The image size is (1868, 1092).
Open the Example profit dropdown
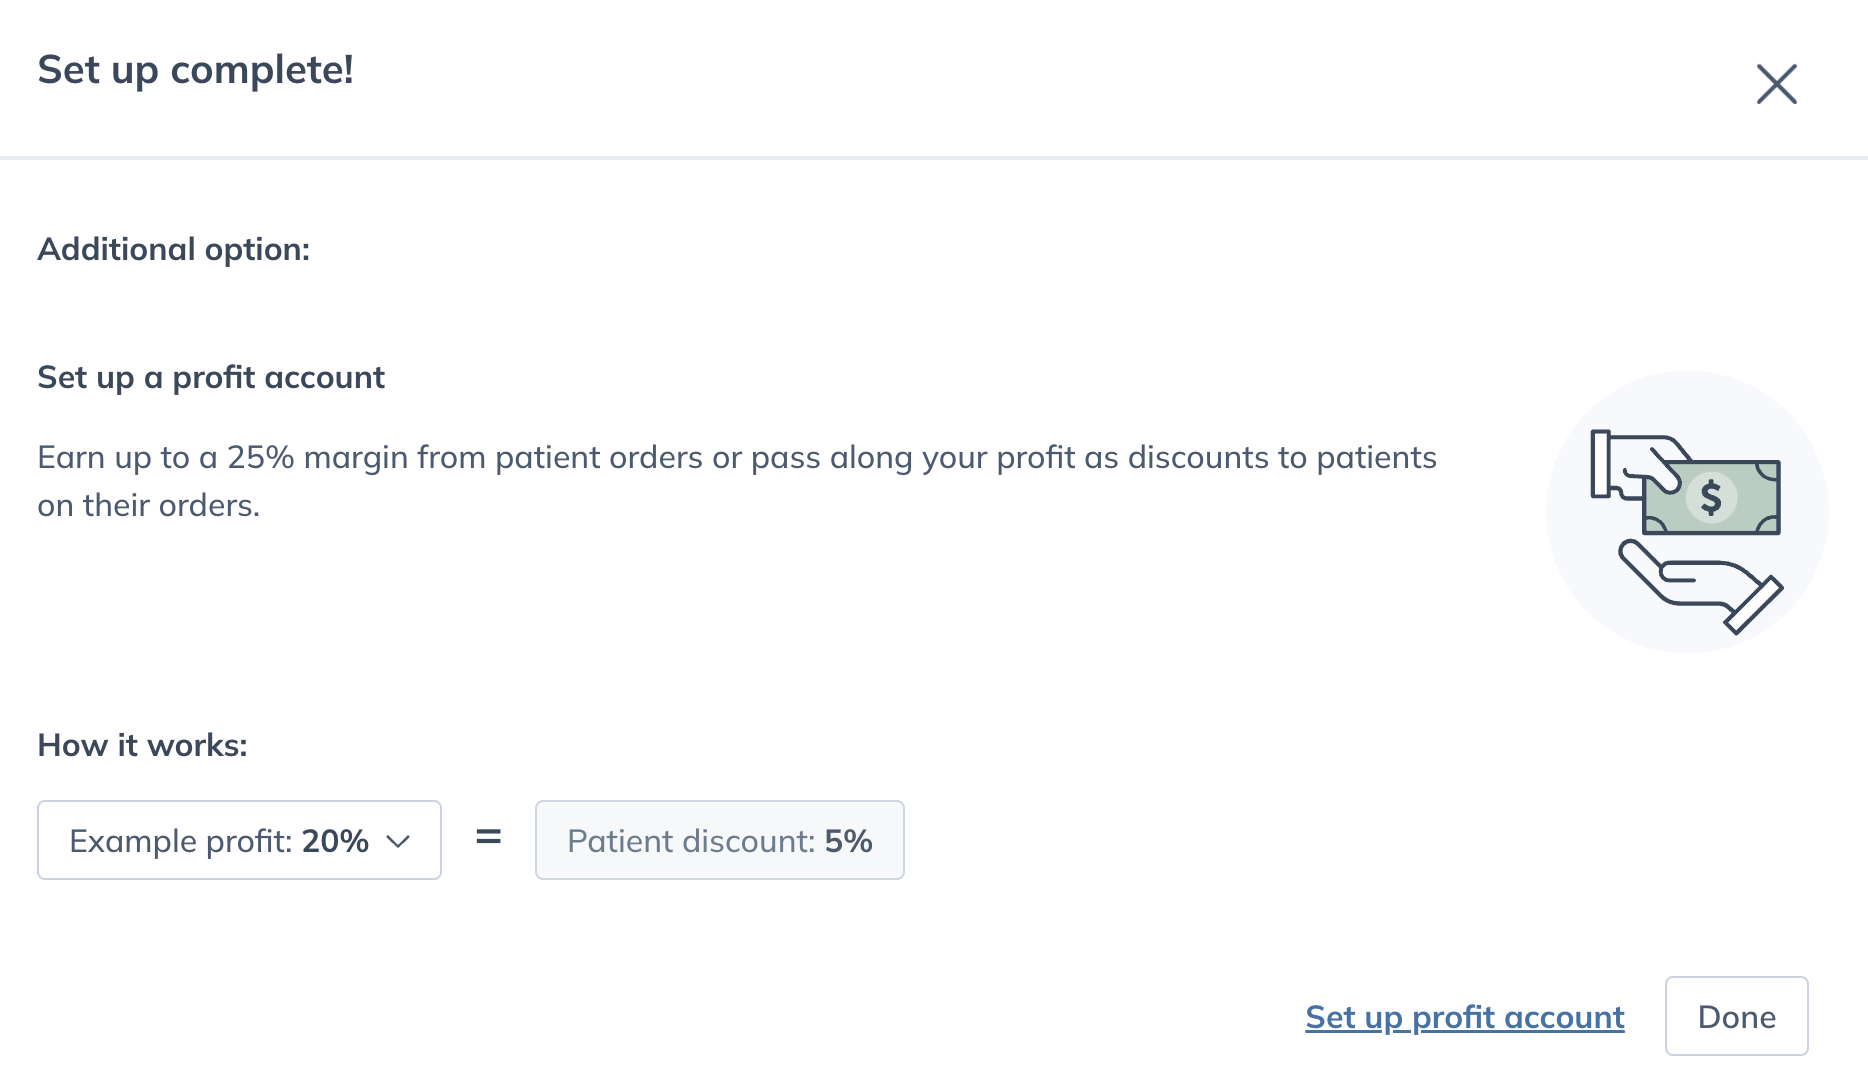(239, 840)
